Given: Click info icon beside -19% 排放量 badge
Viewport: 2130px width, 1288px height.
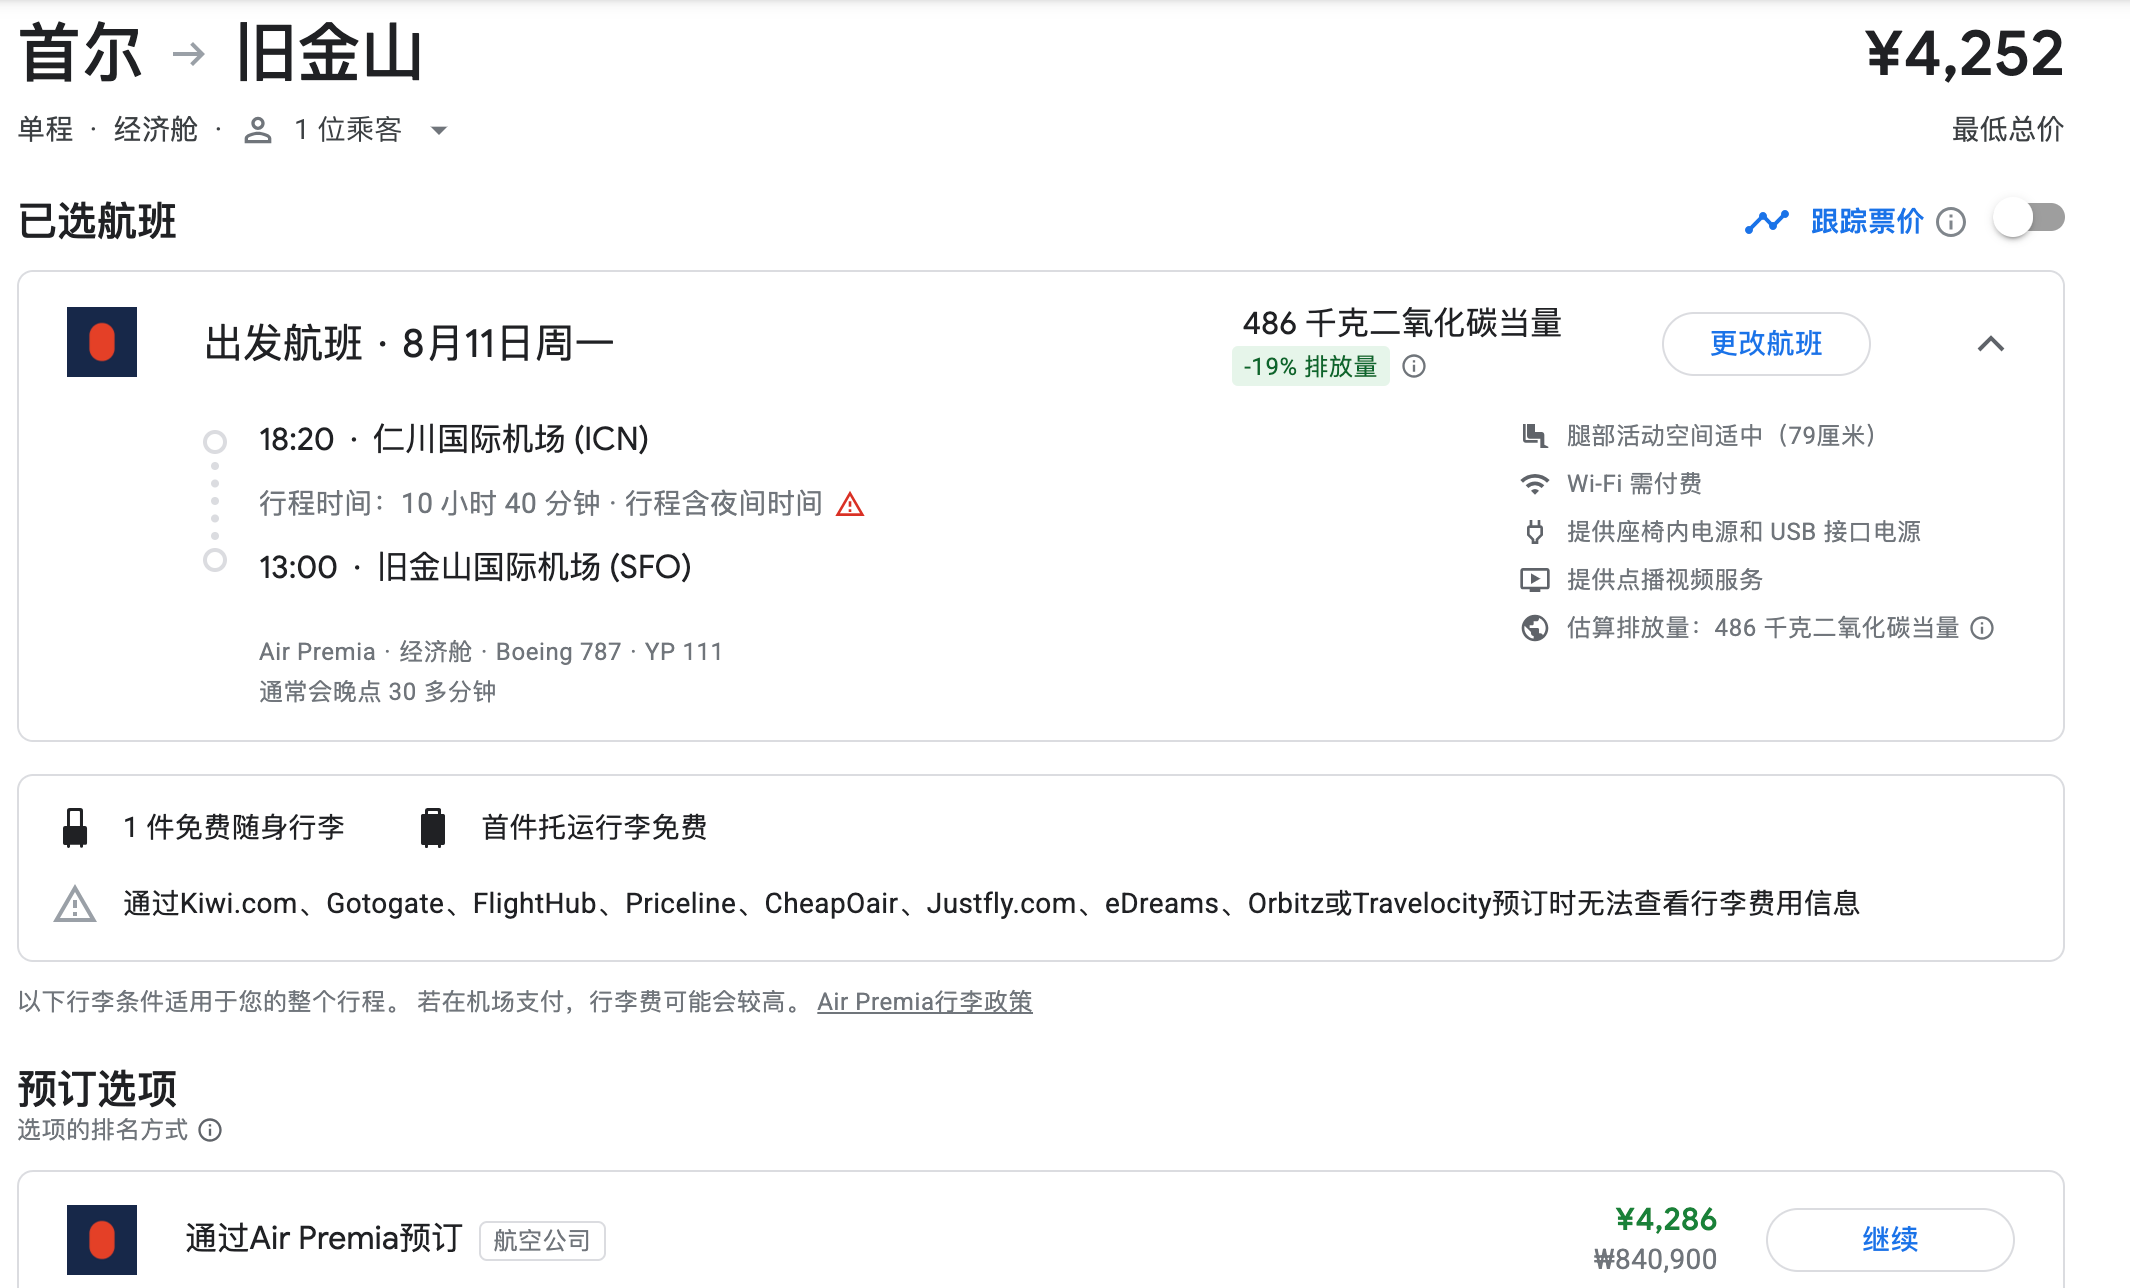Looking at the screenshot, I should pos(1414,366).
